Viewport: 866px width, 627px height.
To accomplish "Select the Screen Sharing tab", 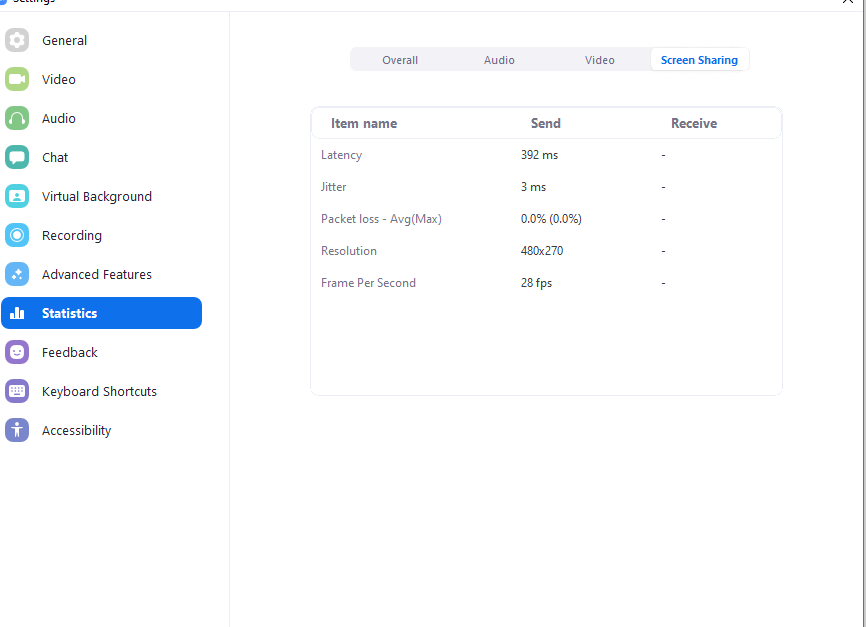I will pyautogui.click(x=699, y=60).
